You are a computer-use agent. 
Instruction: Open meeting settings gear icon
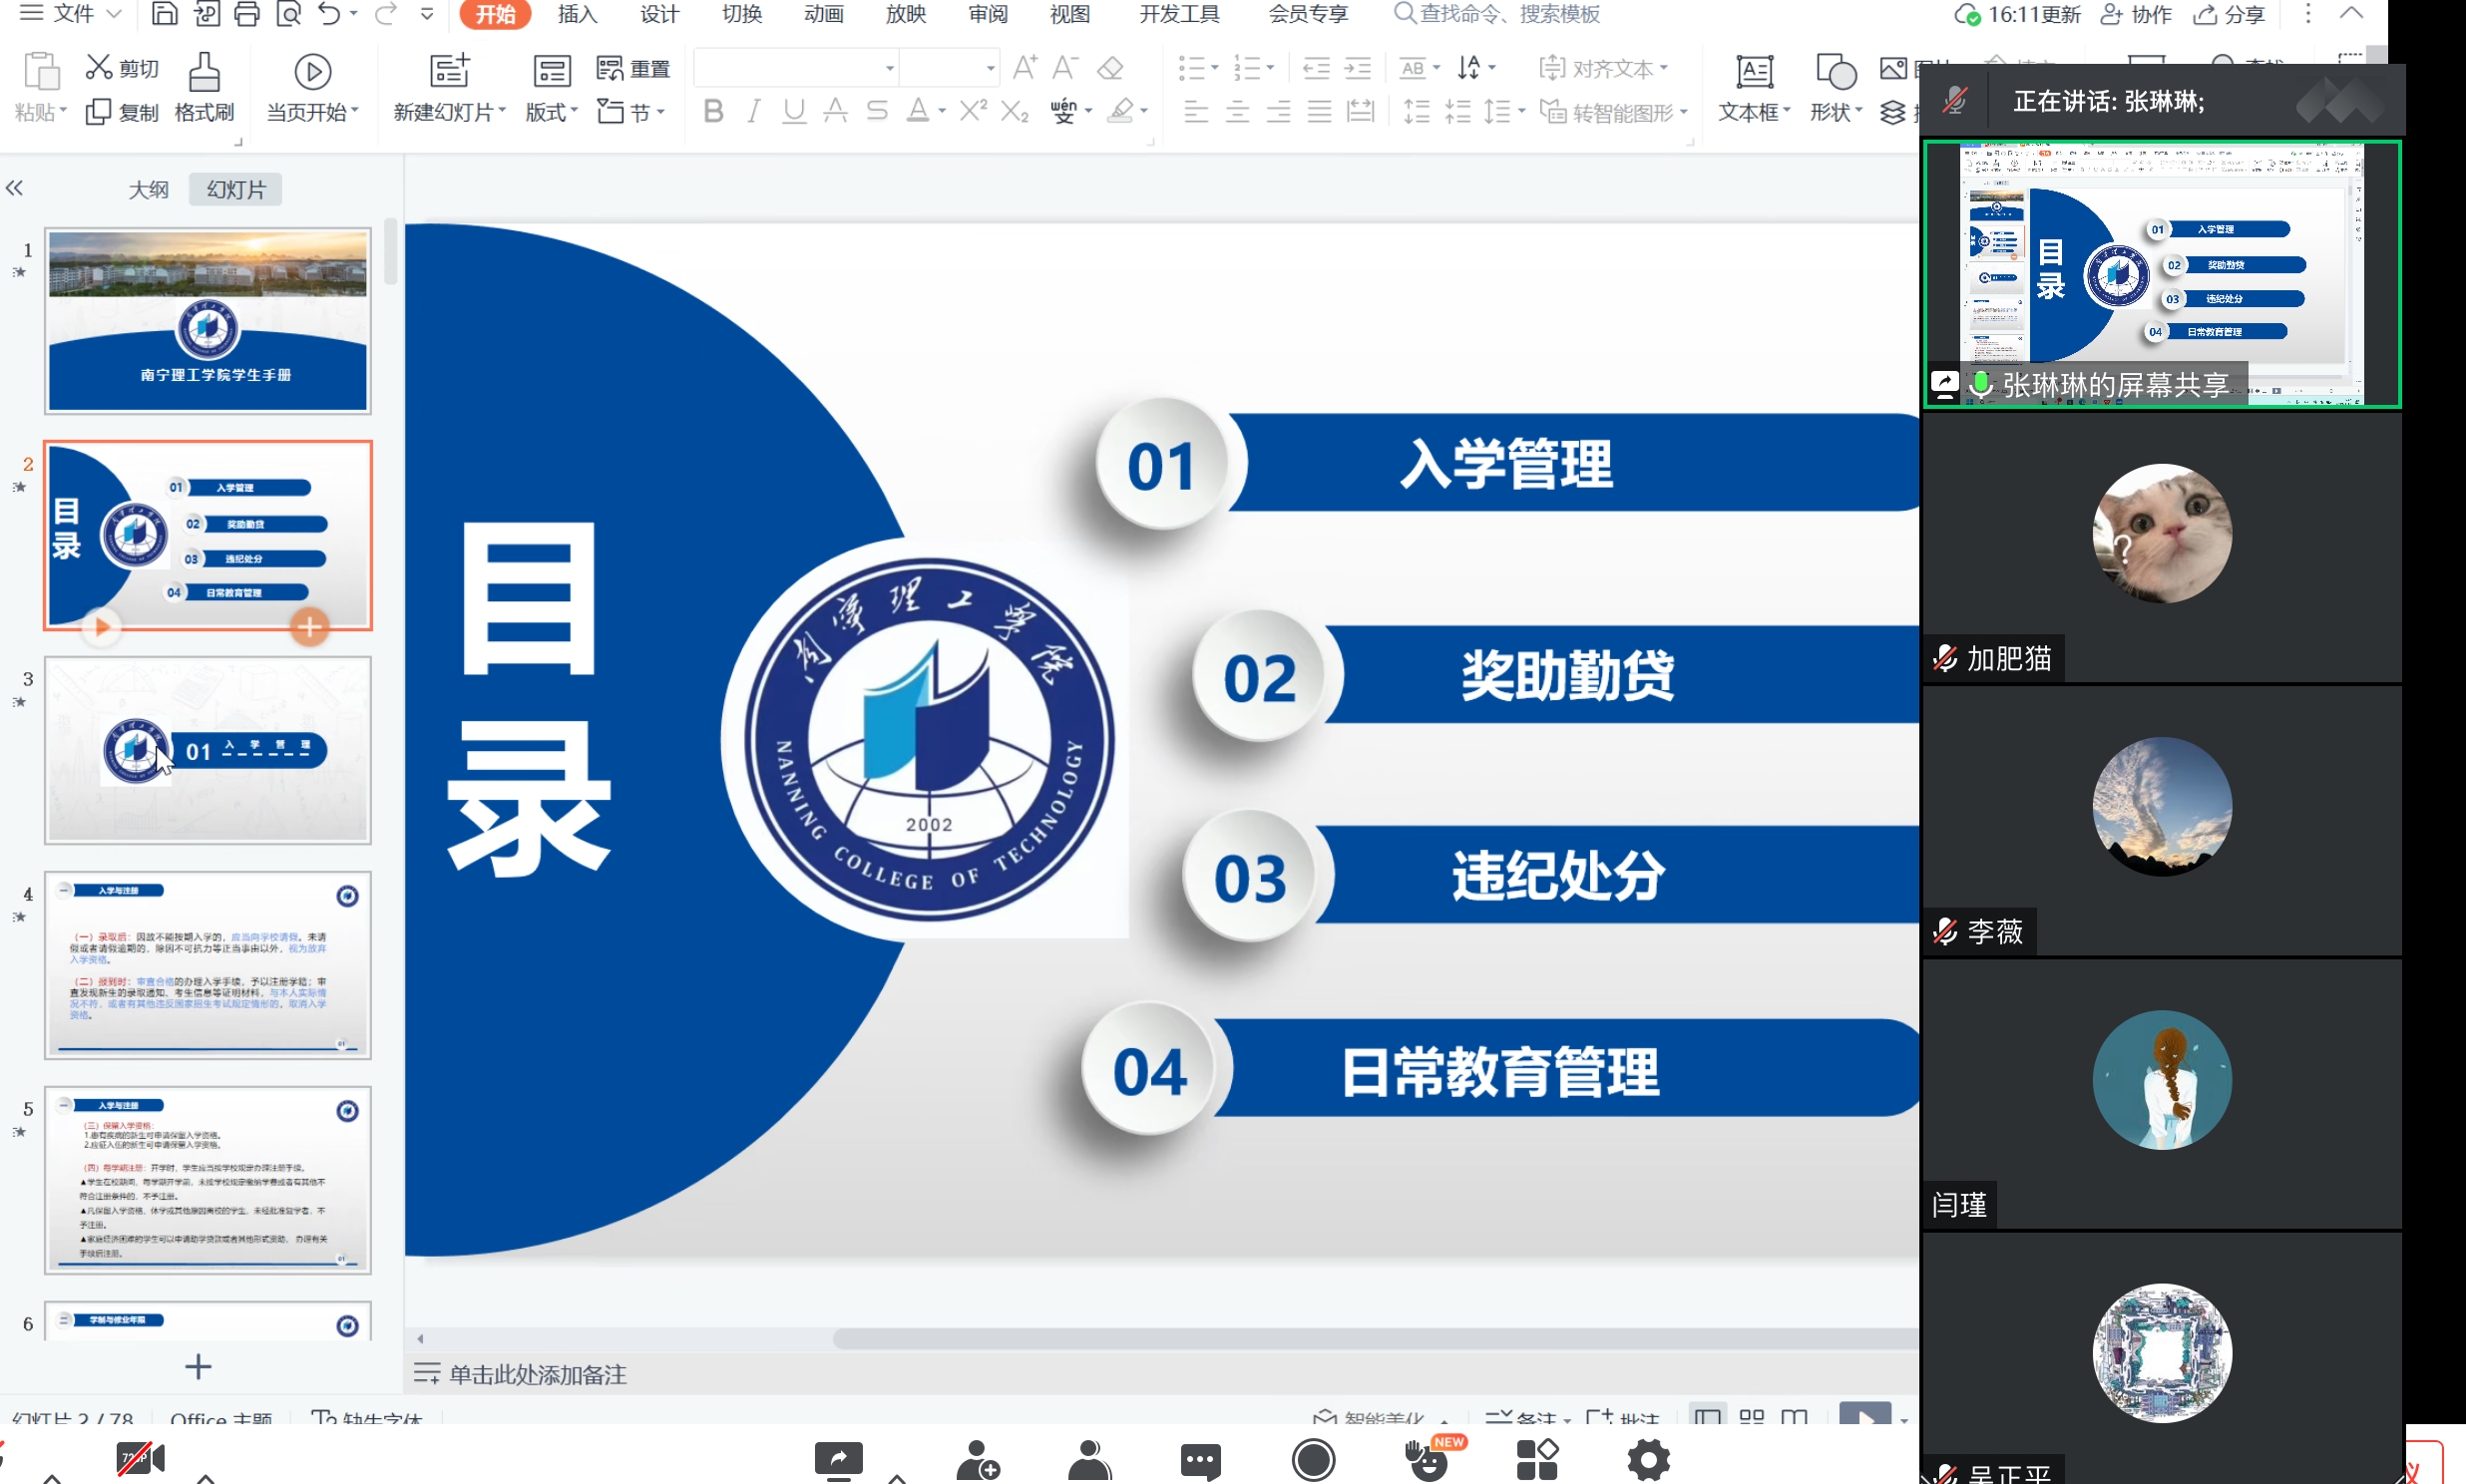(1648, 1460)
